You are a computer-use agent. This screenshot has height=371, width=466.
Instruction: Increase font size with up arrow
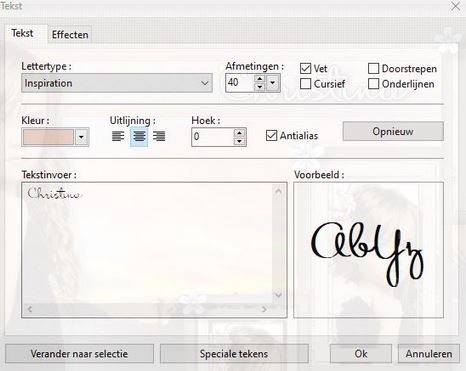260,79
